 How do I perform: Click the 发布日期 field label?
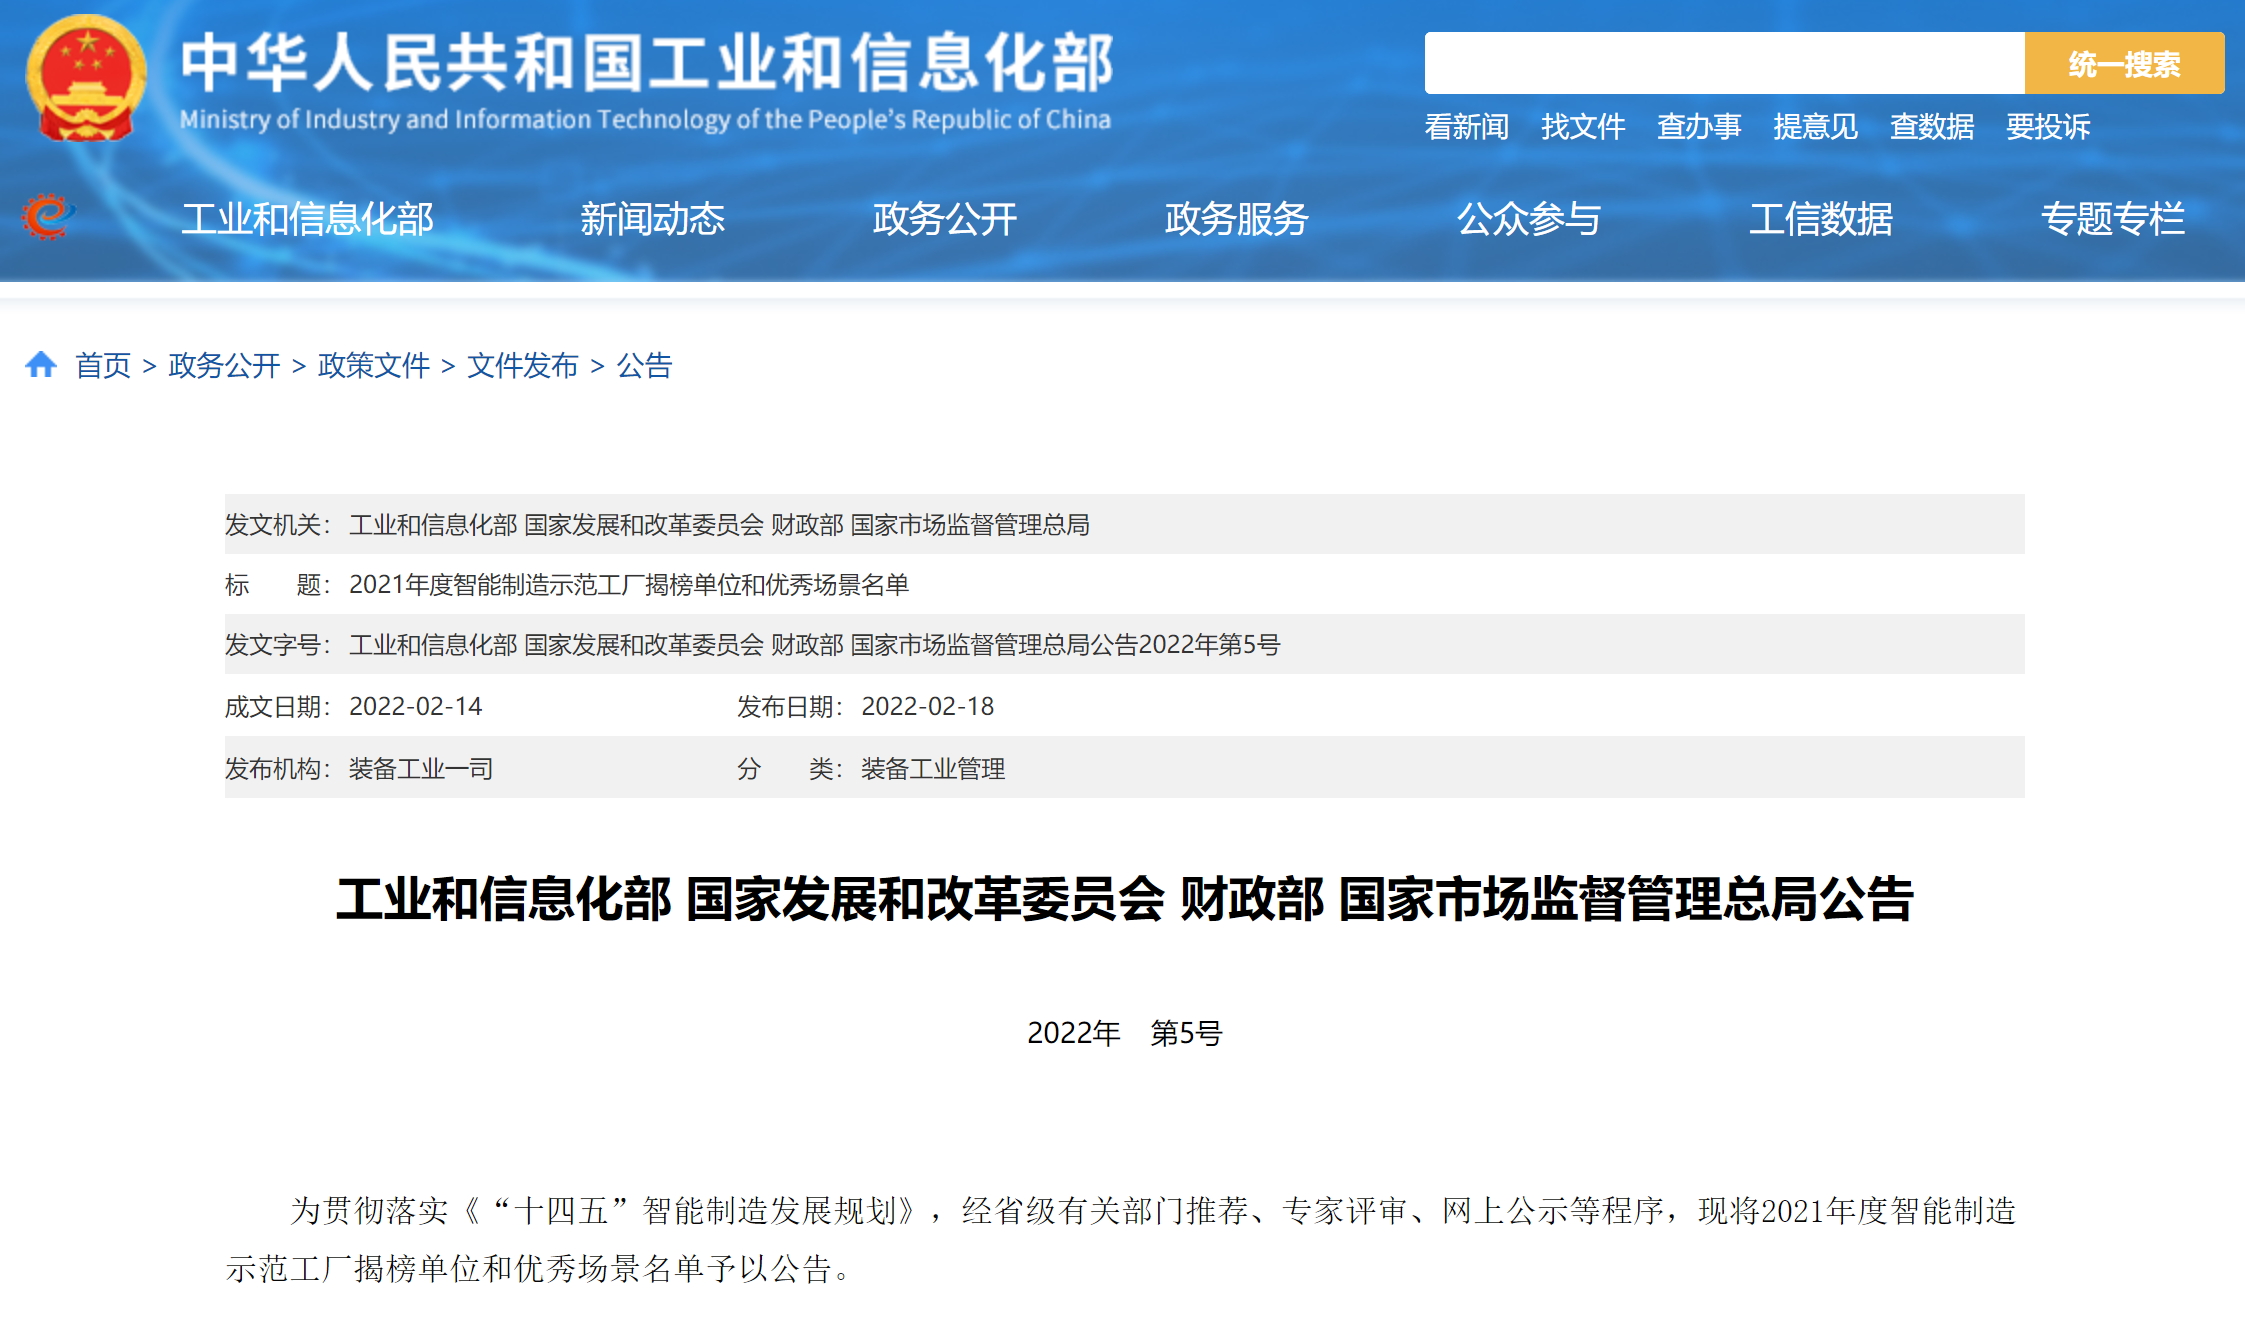789,706
